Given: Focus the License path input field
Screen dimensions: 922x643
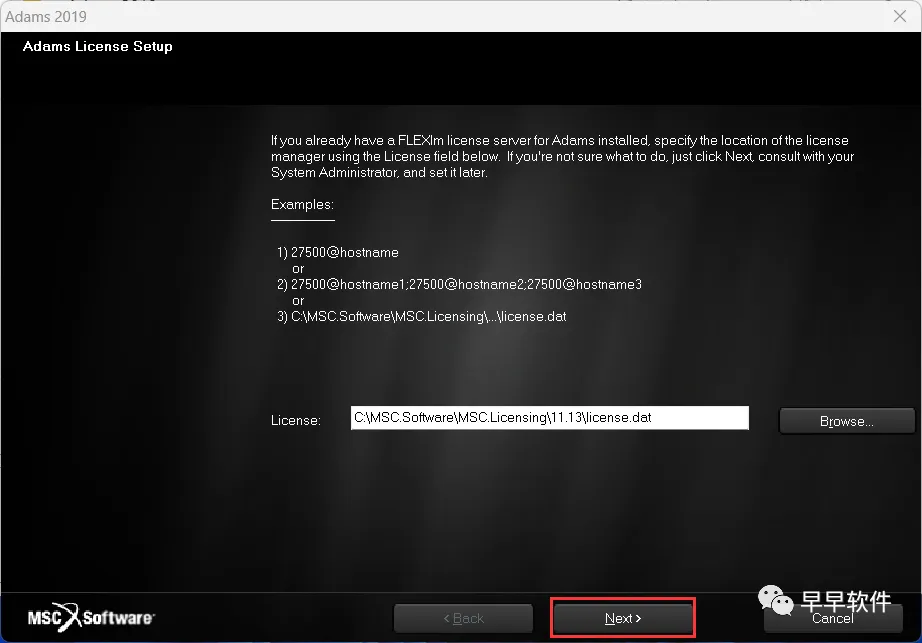Looking at the screenshot, I should [550, 418].
